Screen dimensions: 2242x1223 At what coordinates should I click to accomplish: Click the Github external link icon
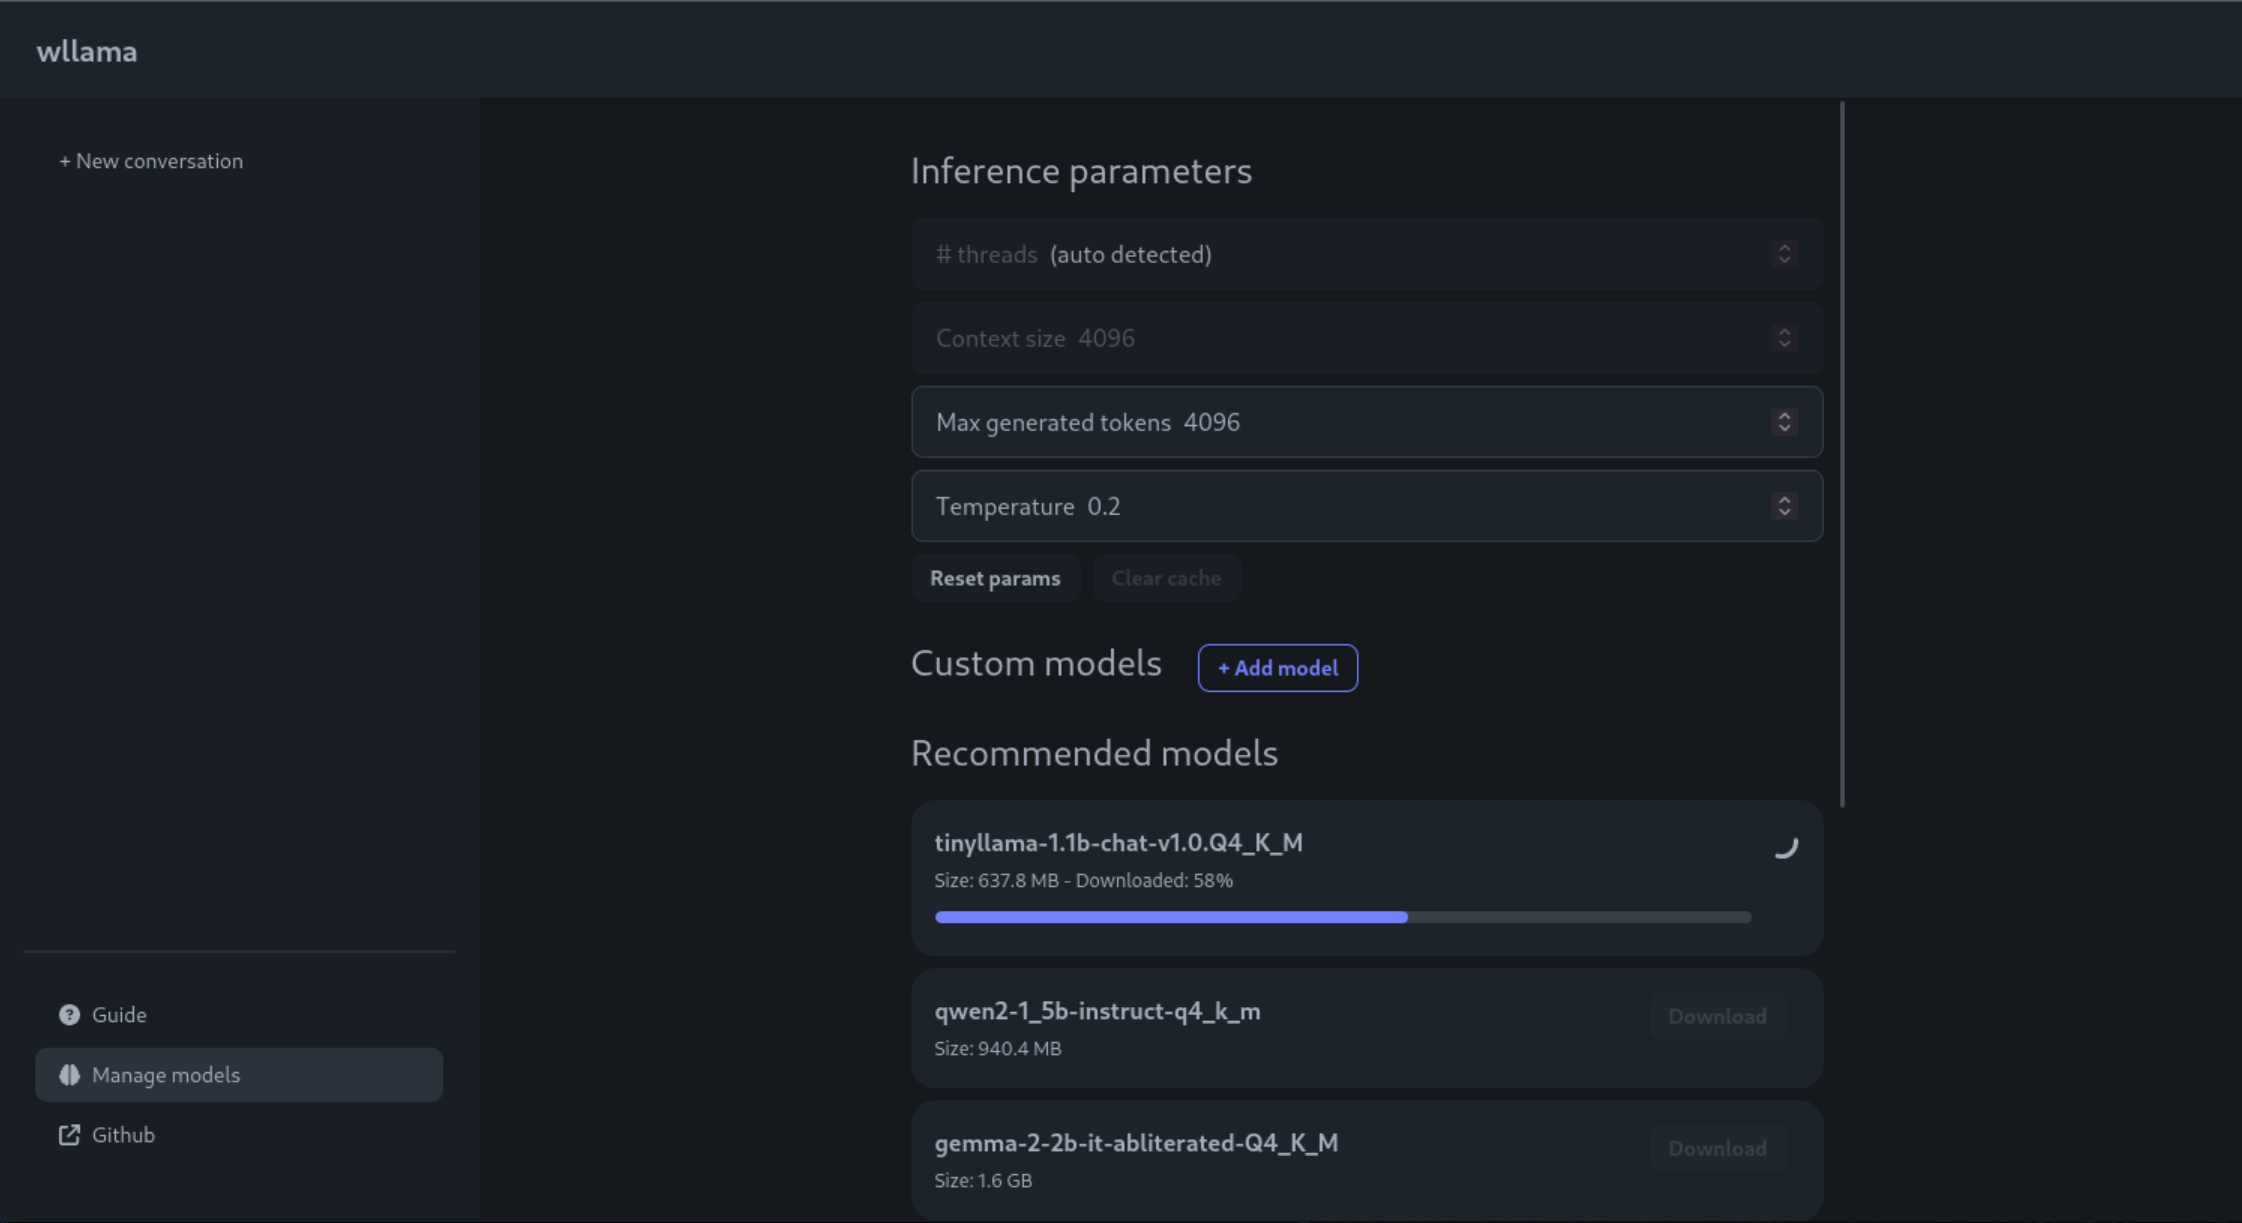(69, 1134)
